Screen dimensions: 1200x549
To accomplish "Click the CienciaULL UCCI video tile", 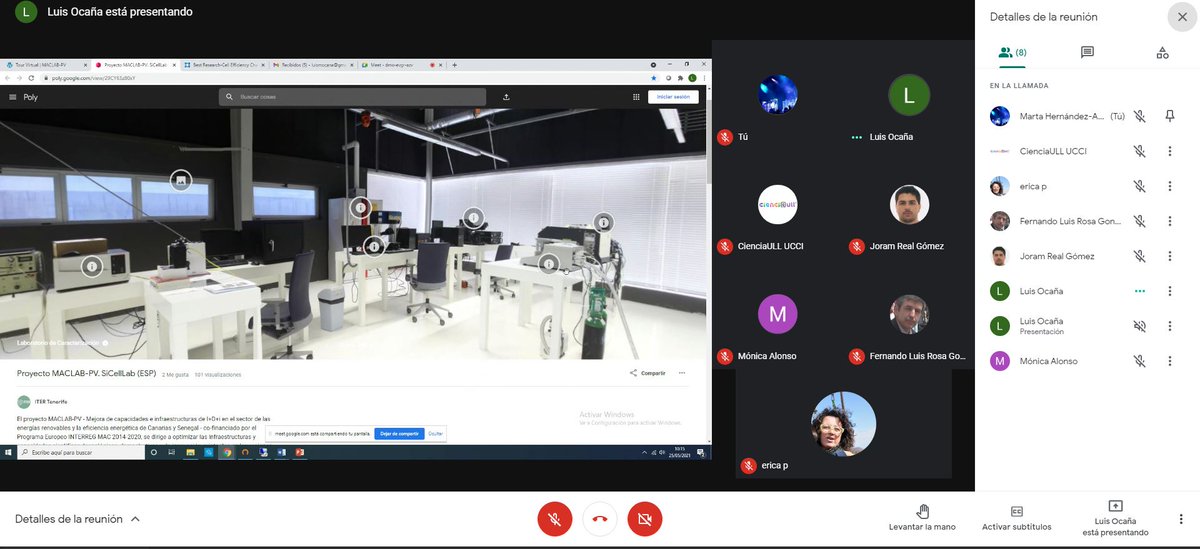I will pyautogui.click(x=777, y=207).
